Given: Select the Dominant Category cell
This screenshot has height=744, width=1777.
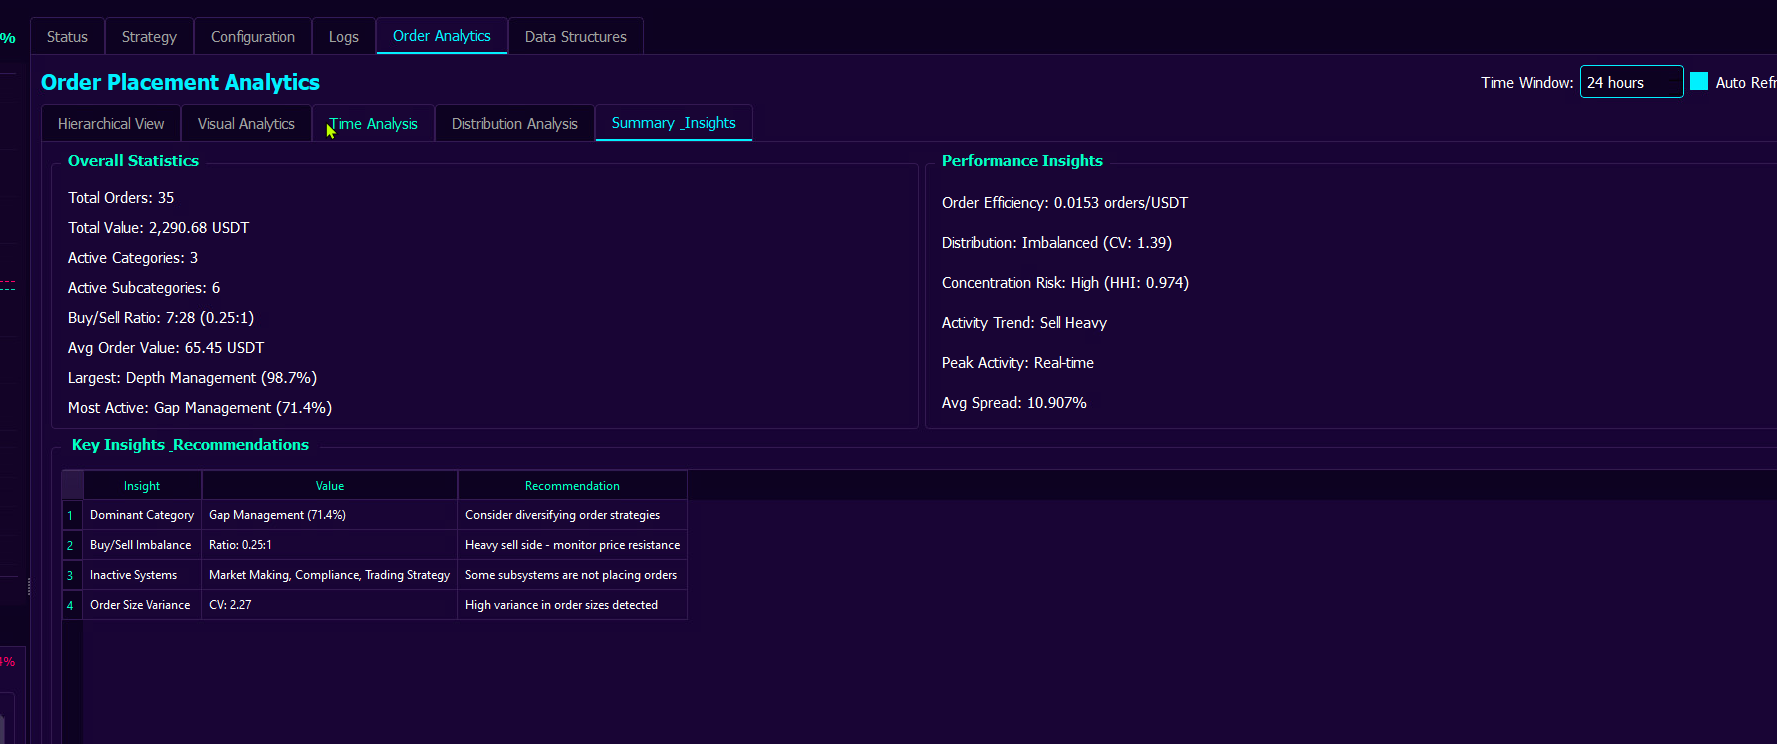Looking at the screenshot, I should click(142, 515).
